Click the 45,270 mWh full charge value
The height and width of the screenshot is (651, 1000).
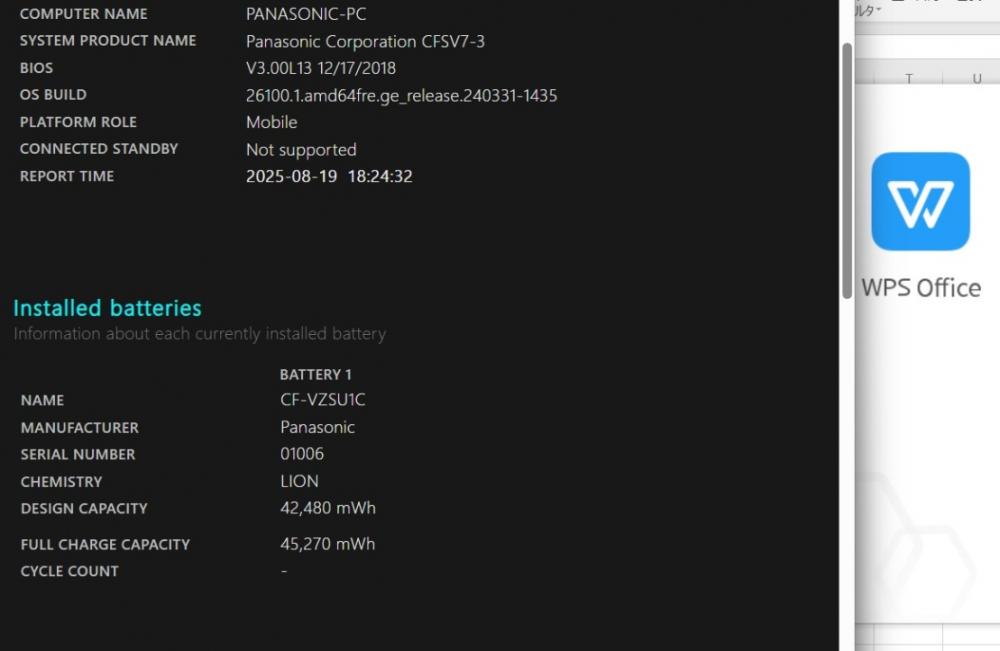pyautogui.click(x=328, y=544)
